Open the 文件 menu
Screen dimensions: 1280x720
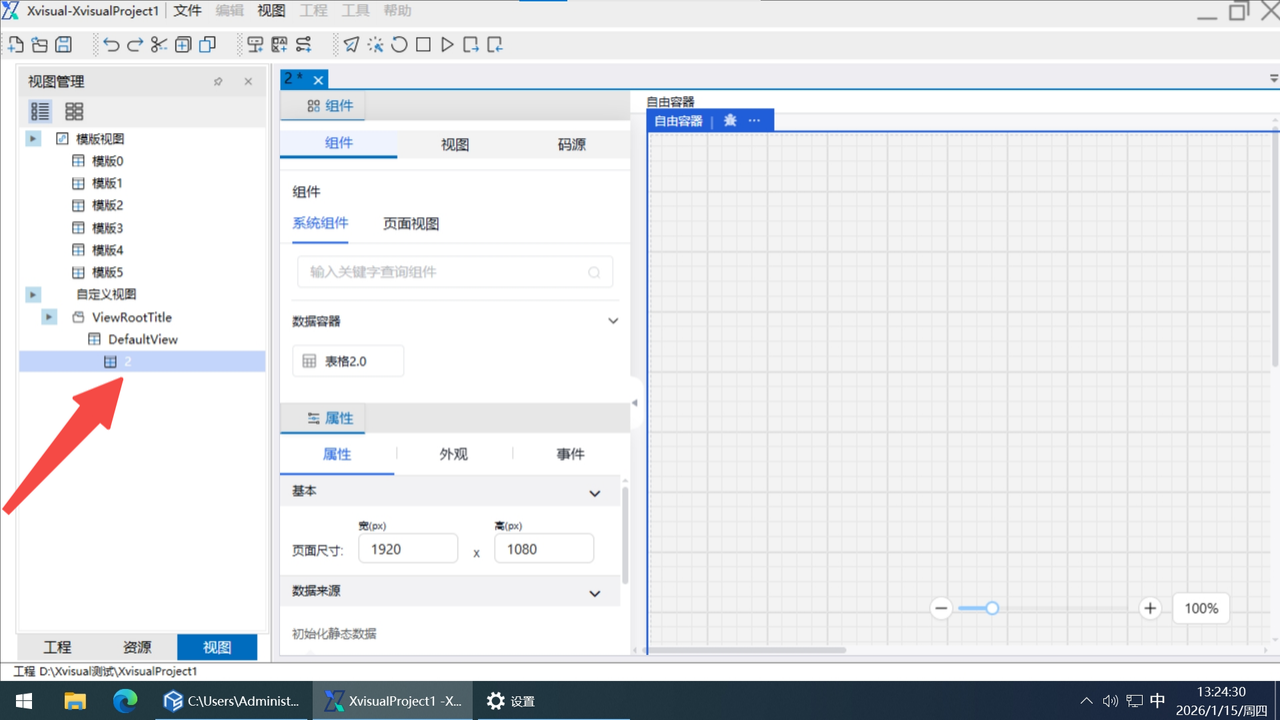point(187,11)
